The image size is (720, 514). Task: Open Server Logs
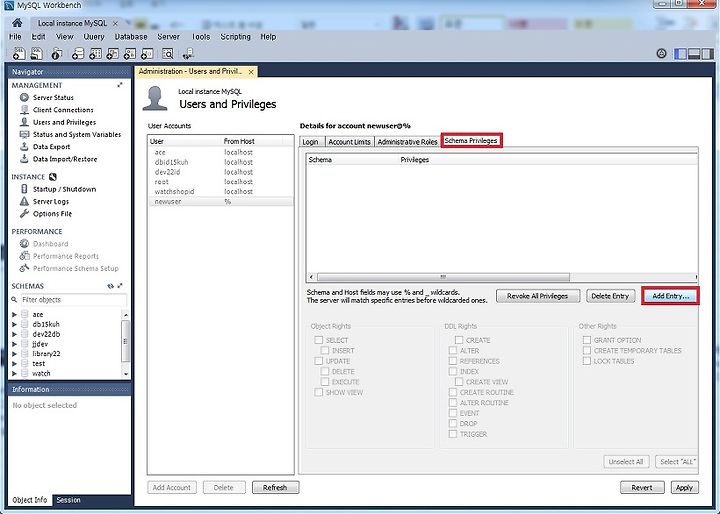coord(51,201)
